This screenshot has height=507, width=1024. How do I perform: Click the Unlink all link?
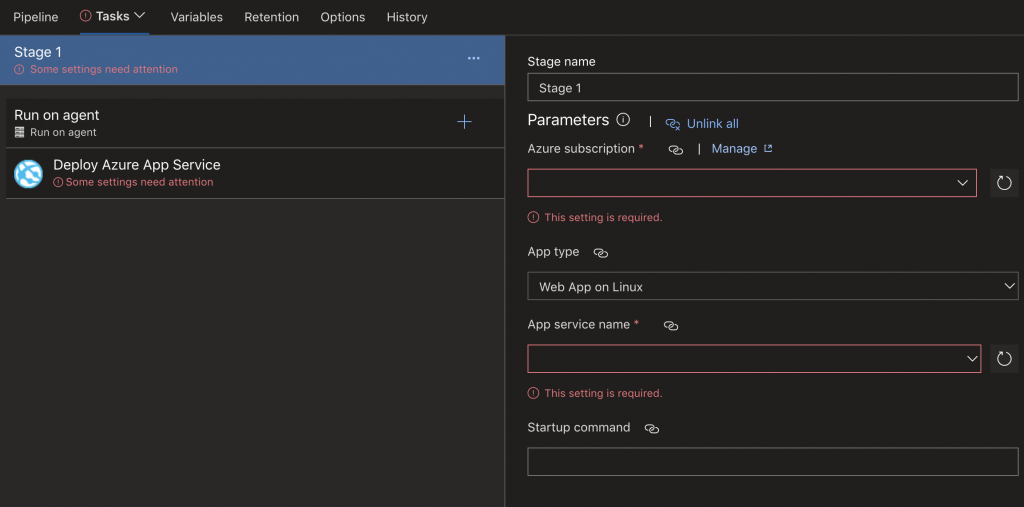[x=712, y=124]
